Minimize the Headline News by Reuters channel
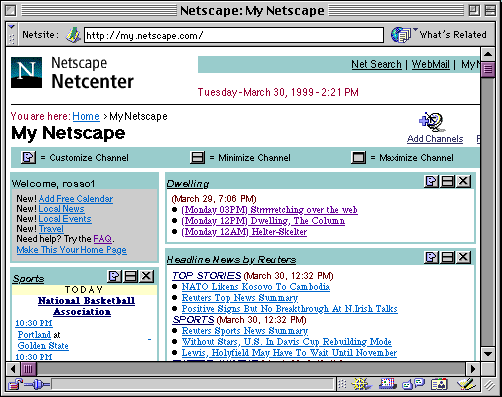The width and height of the screenshot is (502, 397). point(447,257)
